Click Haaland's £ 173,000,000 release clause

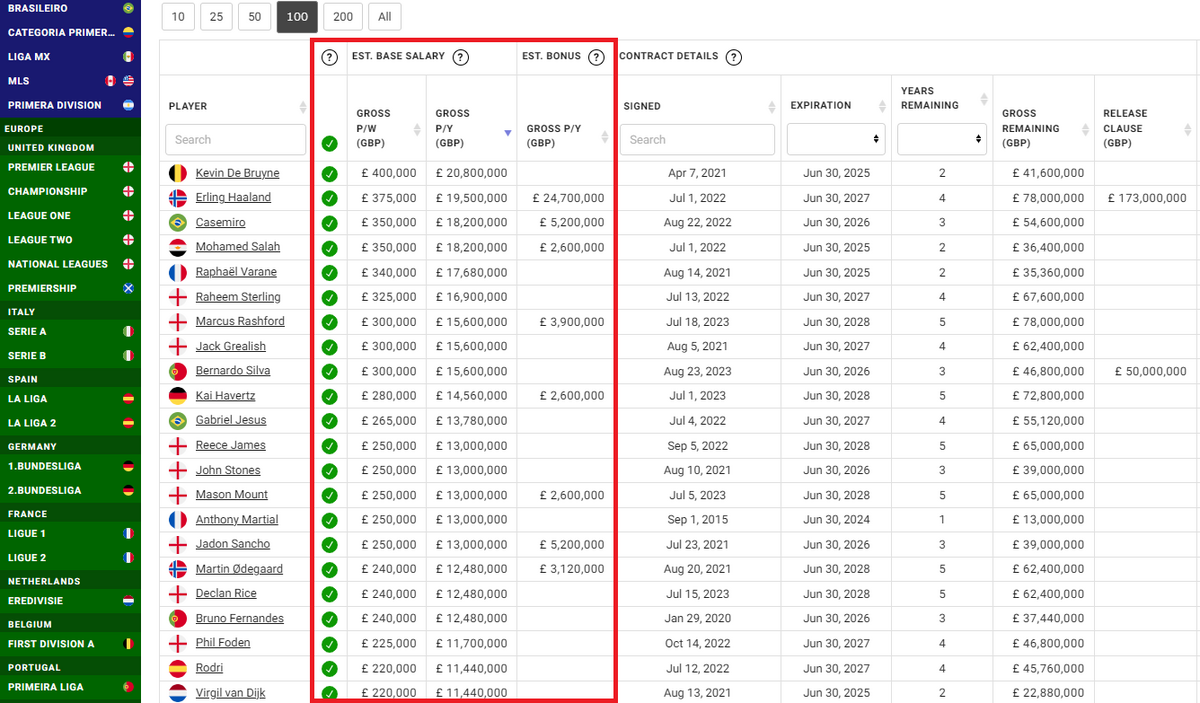pos(1147,198)
